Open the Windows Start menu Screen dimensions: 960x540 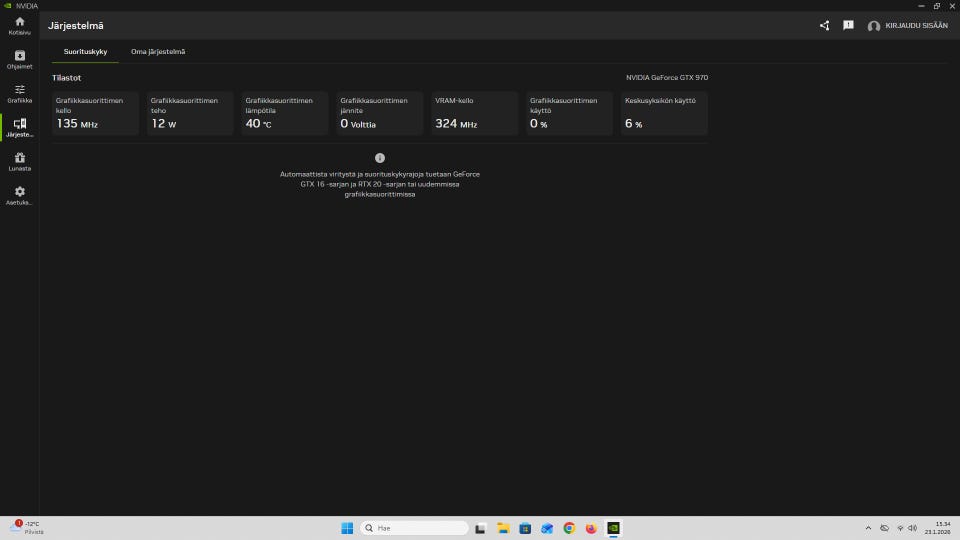tap(347, 528)
